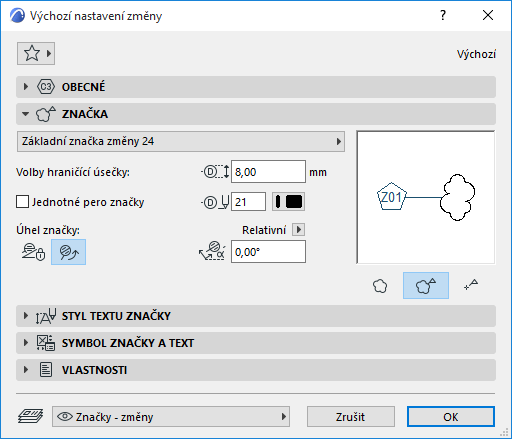Click the layer stack icon
This screenshot has height=439, width=512.
coord(30,416)
